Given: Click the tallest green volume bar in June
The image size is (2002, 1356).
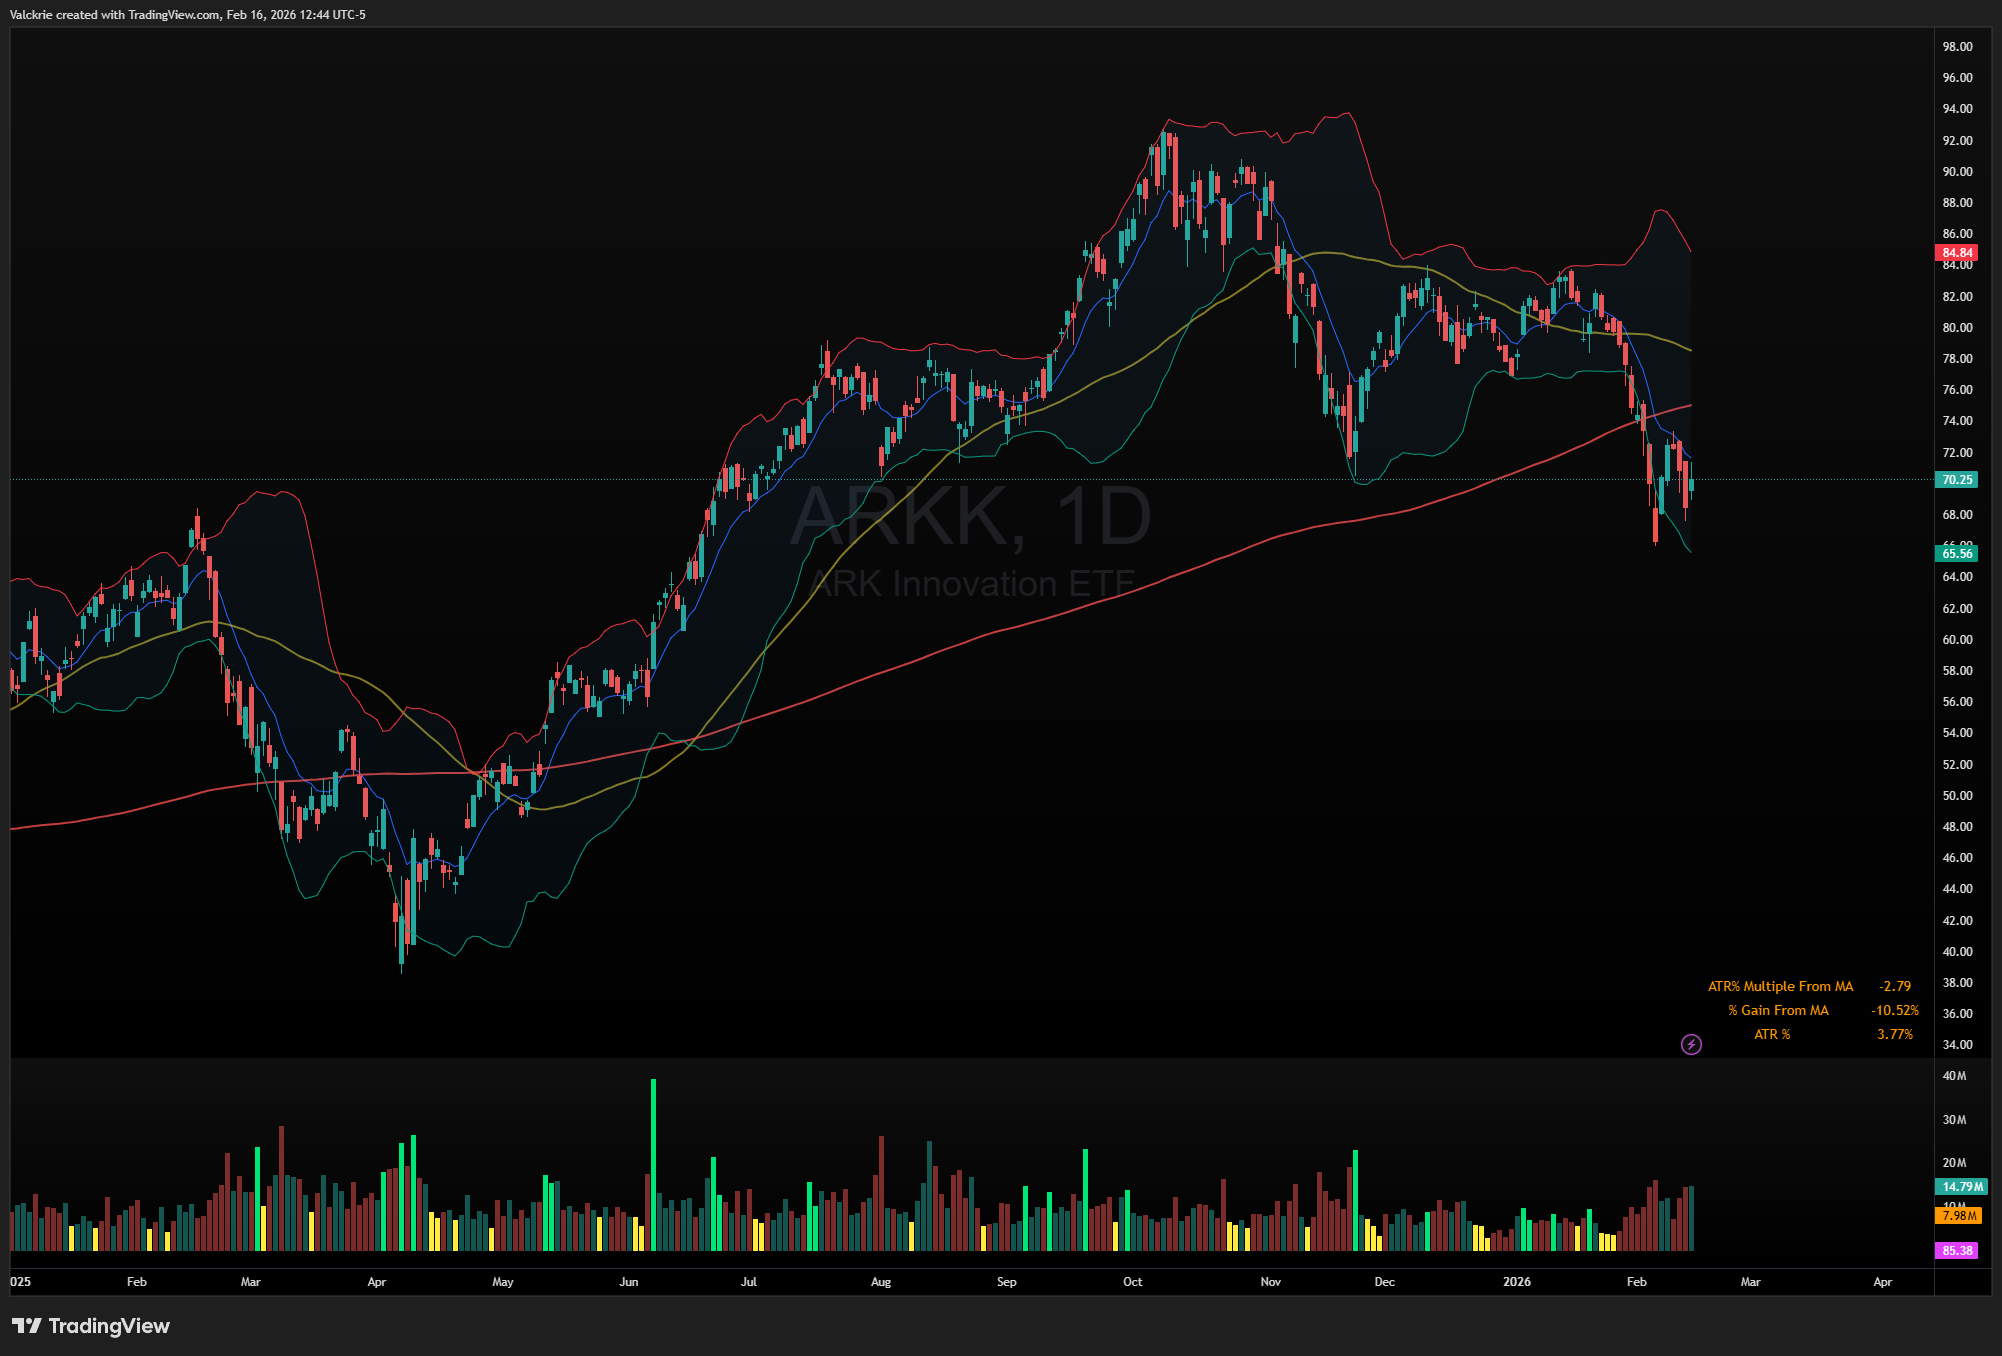Looking at the screenshot, I should click(x=653, y=1165).
